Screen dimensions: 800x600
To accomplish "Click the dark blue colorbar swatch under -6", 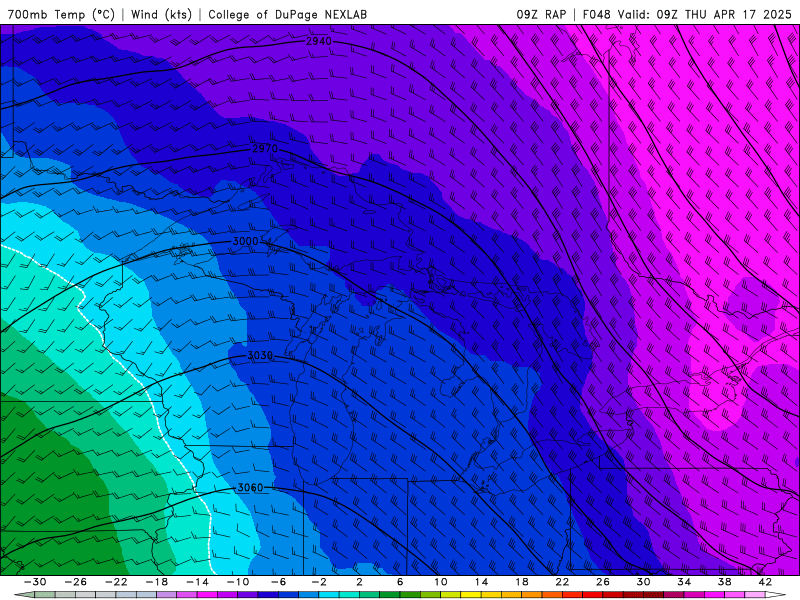I will [x=268, y=595].
